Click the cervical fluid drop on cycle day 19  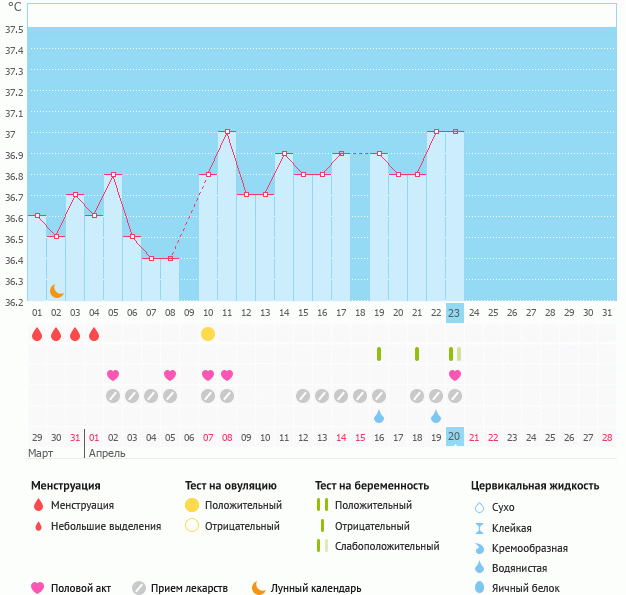[379, 417]
